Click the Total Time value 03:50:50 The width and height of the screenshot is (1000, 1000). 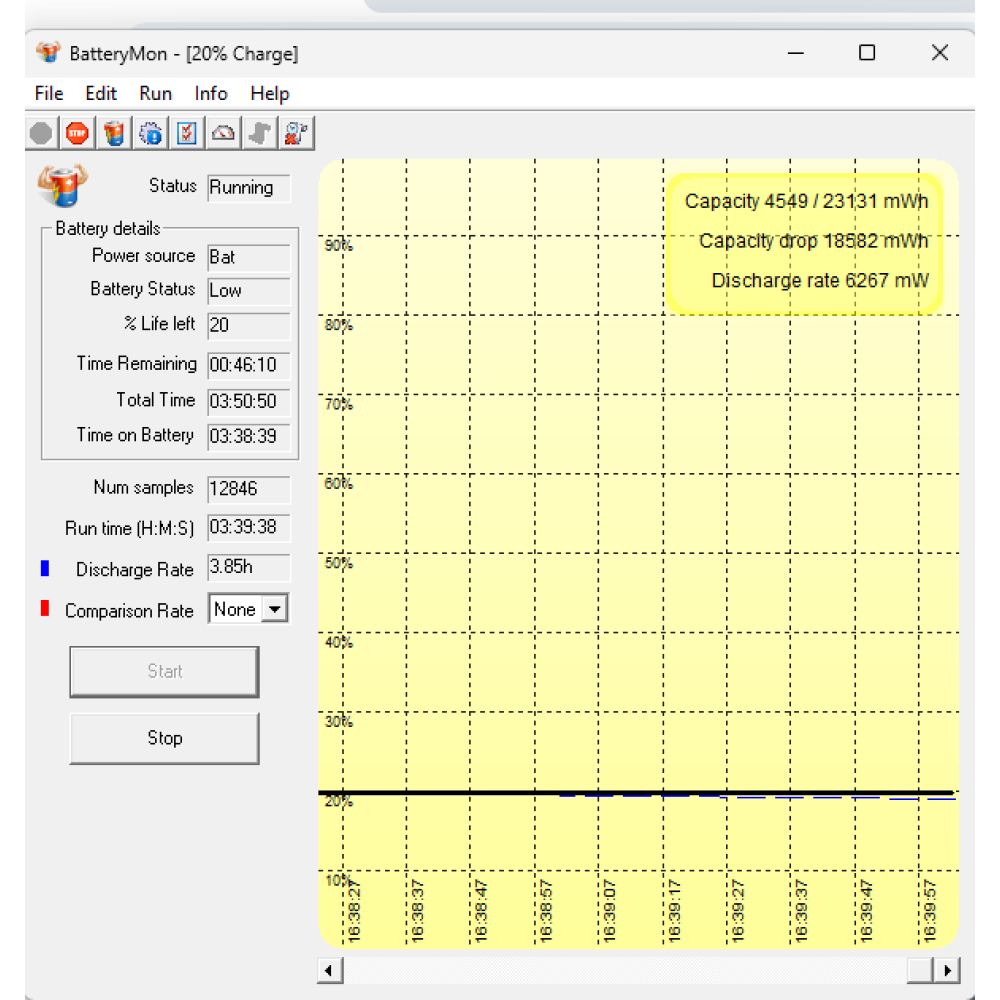pyautogui.click(x=249, y=402)
